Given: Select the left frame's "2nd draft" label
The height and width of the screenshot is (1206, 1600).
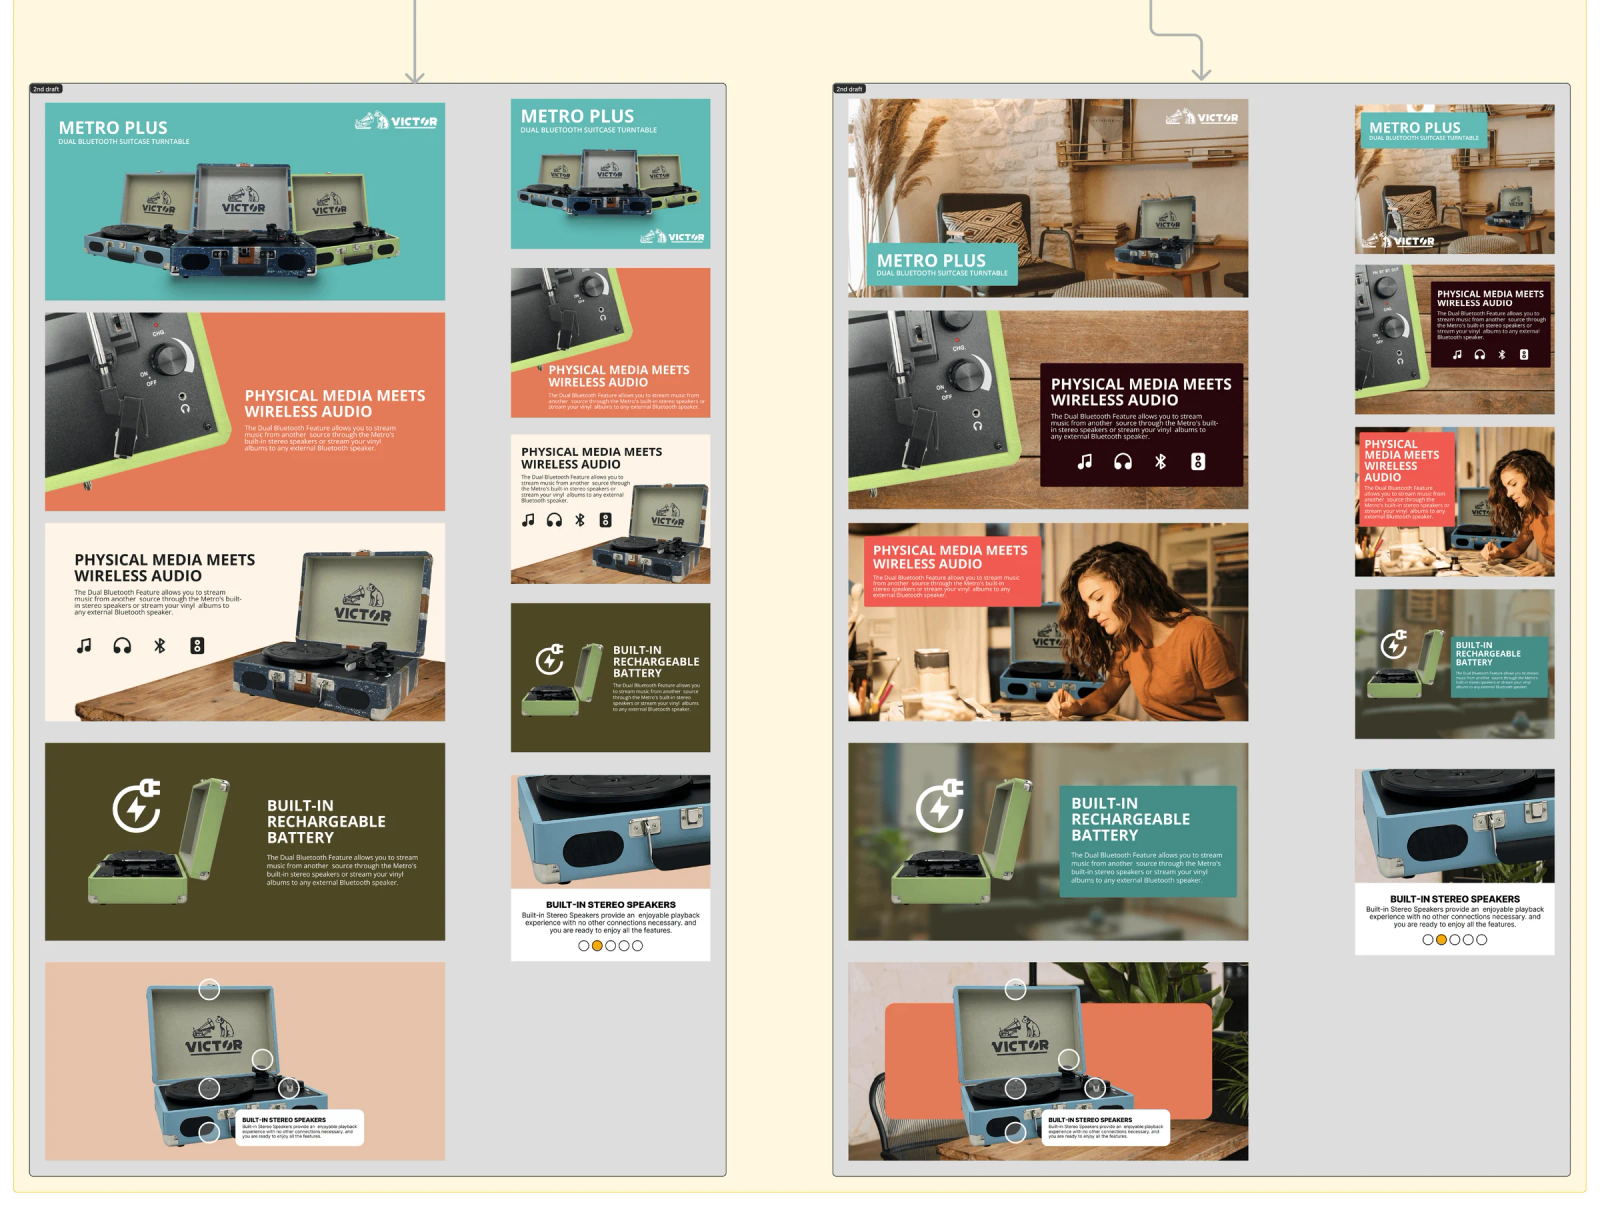Looking at the screenshot, I should pos(46,89).
